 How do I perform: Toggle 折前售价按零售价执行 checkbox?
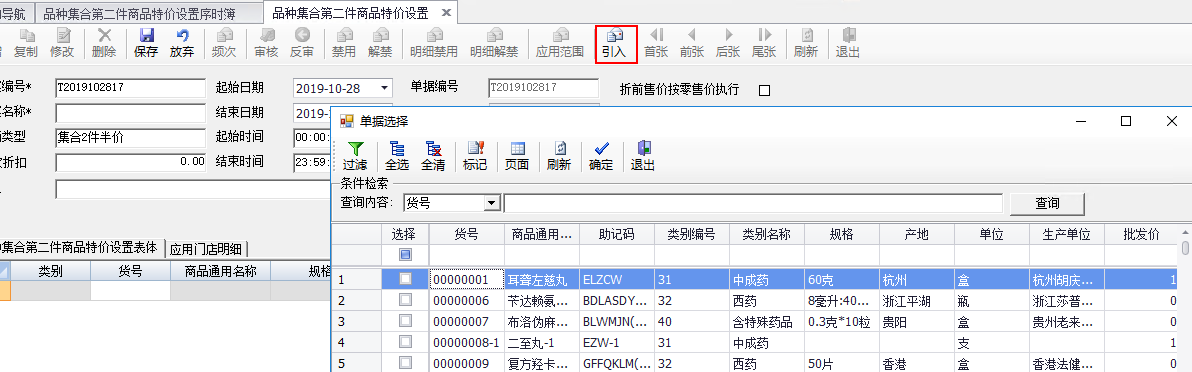(765, 91)
